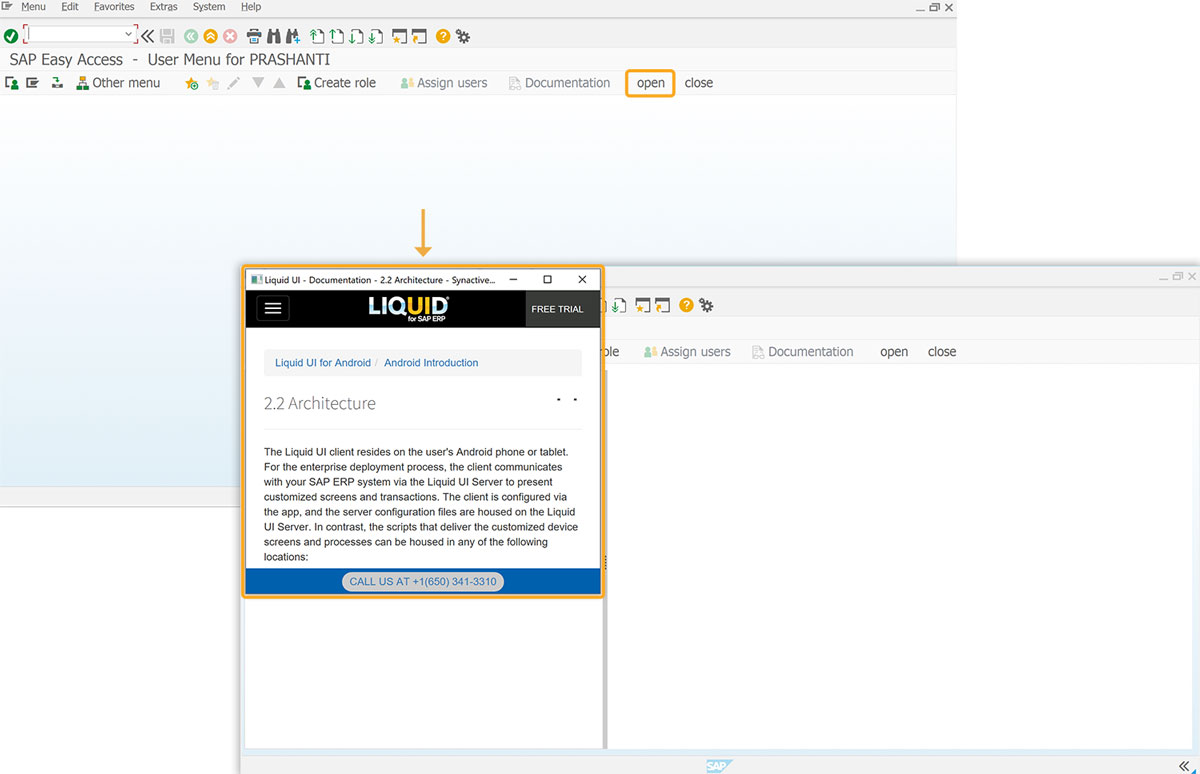
Task: Click the Find binoculars icon
Action: click(x=273, y=36)
